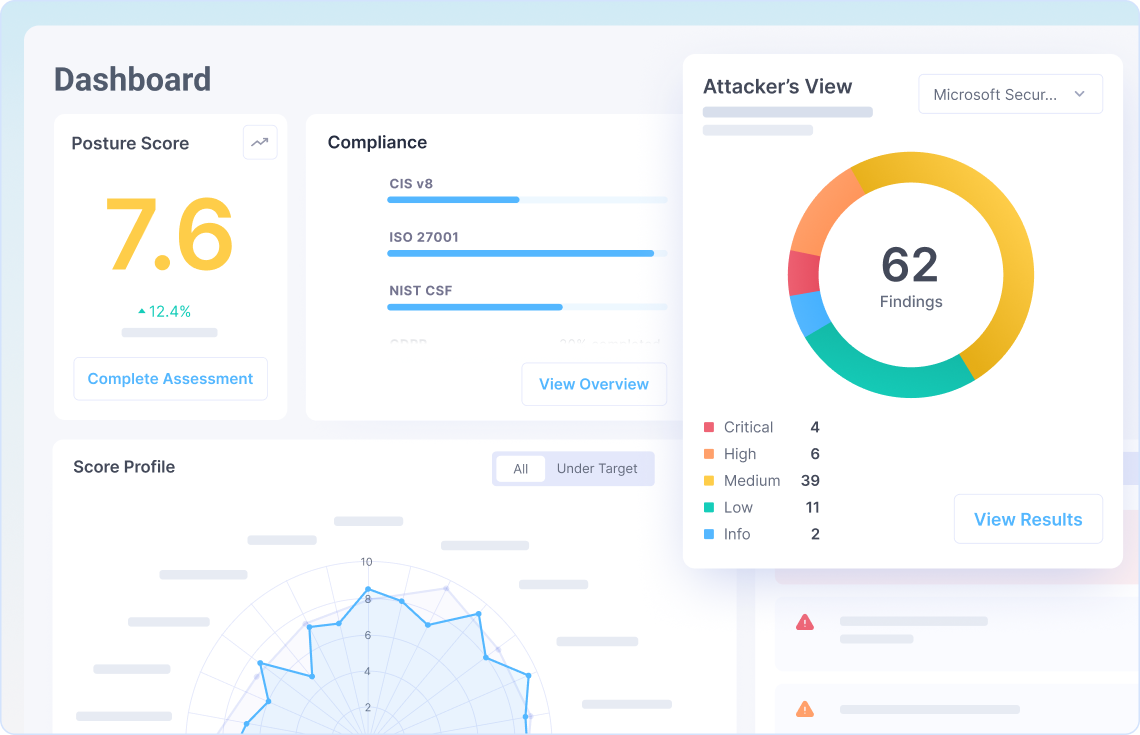
Task: Click the green up-arrow next to 12.4%
Action: click(x=141, y=312)
